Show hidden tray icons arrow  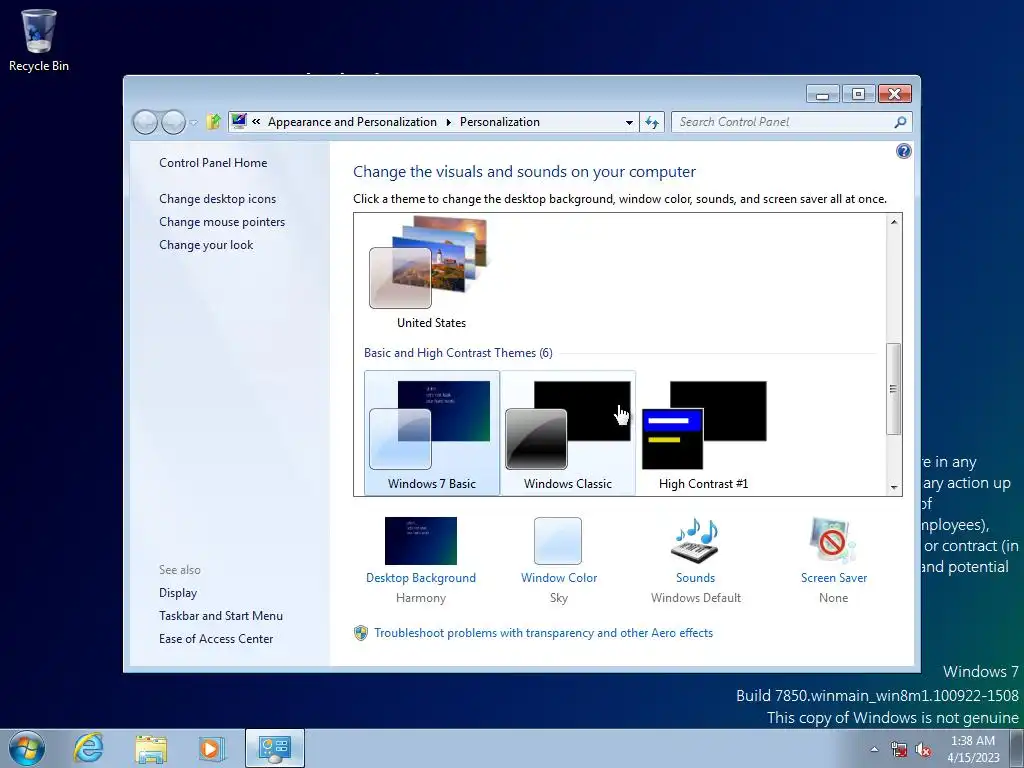pyautogui.click(x=874, y=749)
